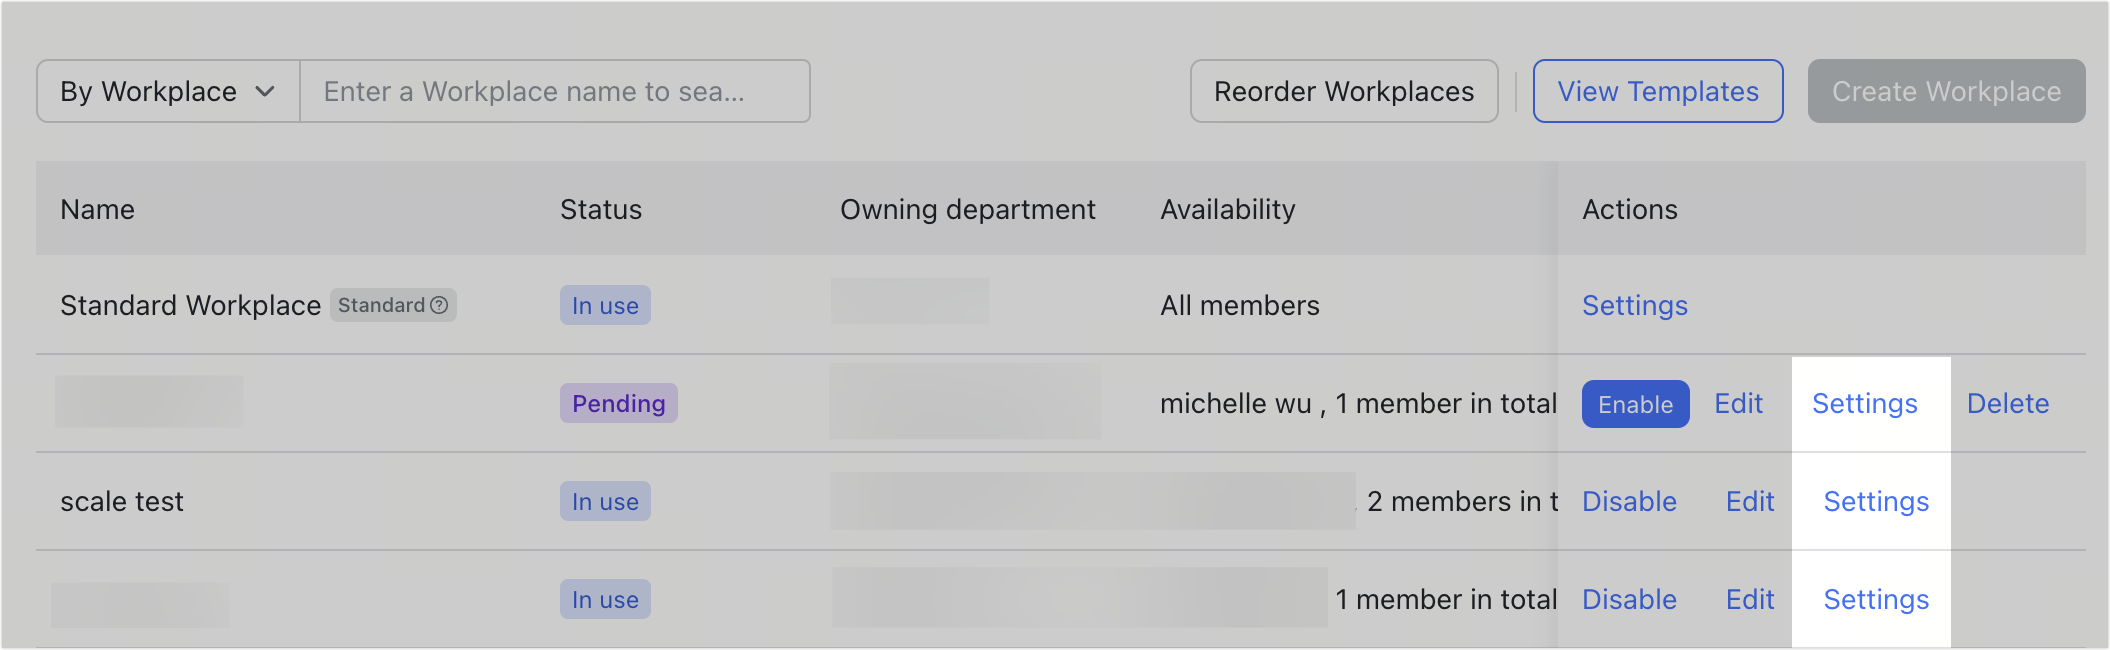The width and height of the screenshot is (2110, 650).
Task: Click the Standard tag badge
Action: click(x=393, y=305)
